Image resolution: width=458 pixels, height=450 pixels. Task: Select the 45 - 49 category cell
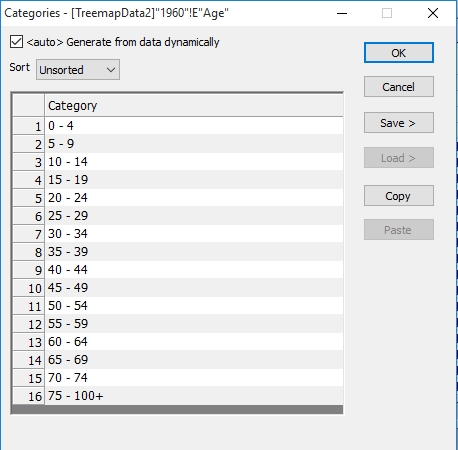(x=194, y=288)
